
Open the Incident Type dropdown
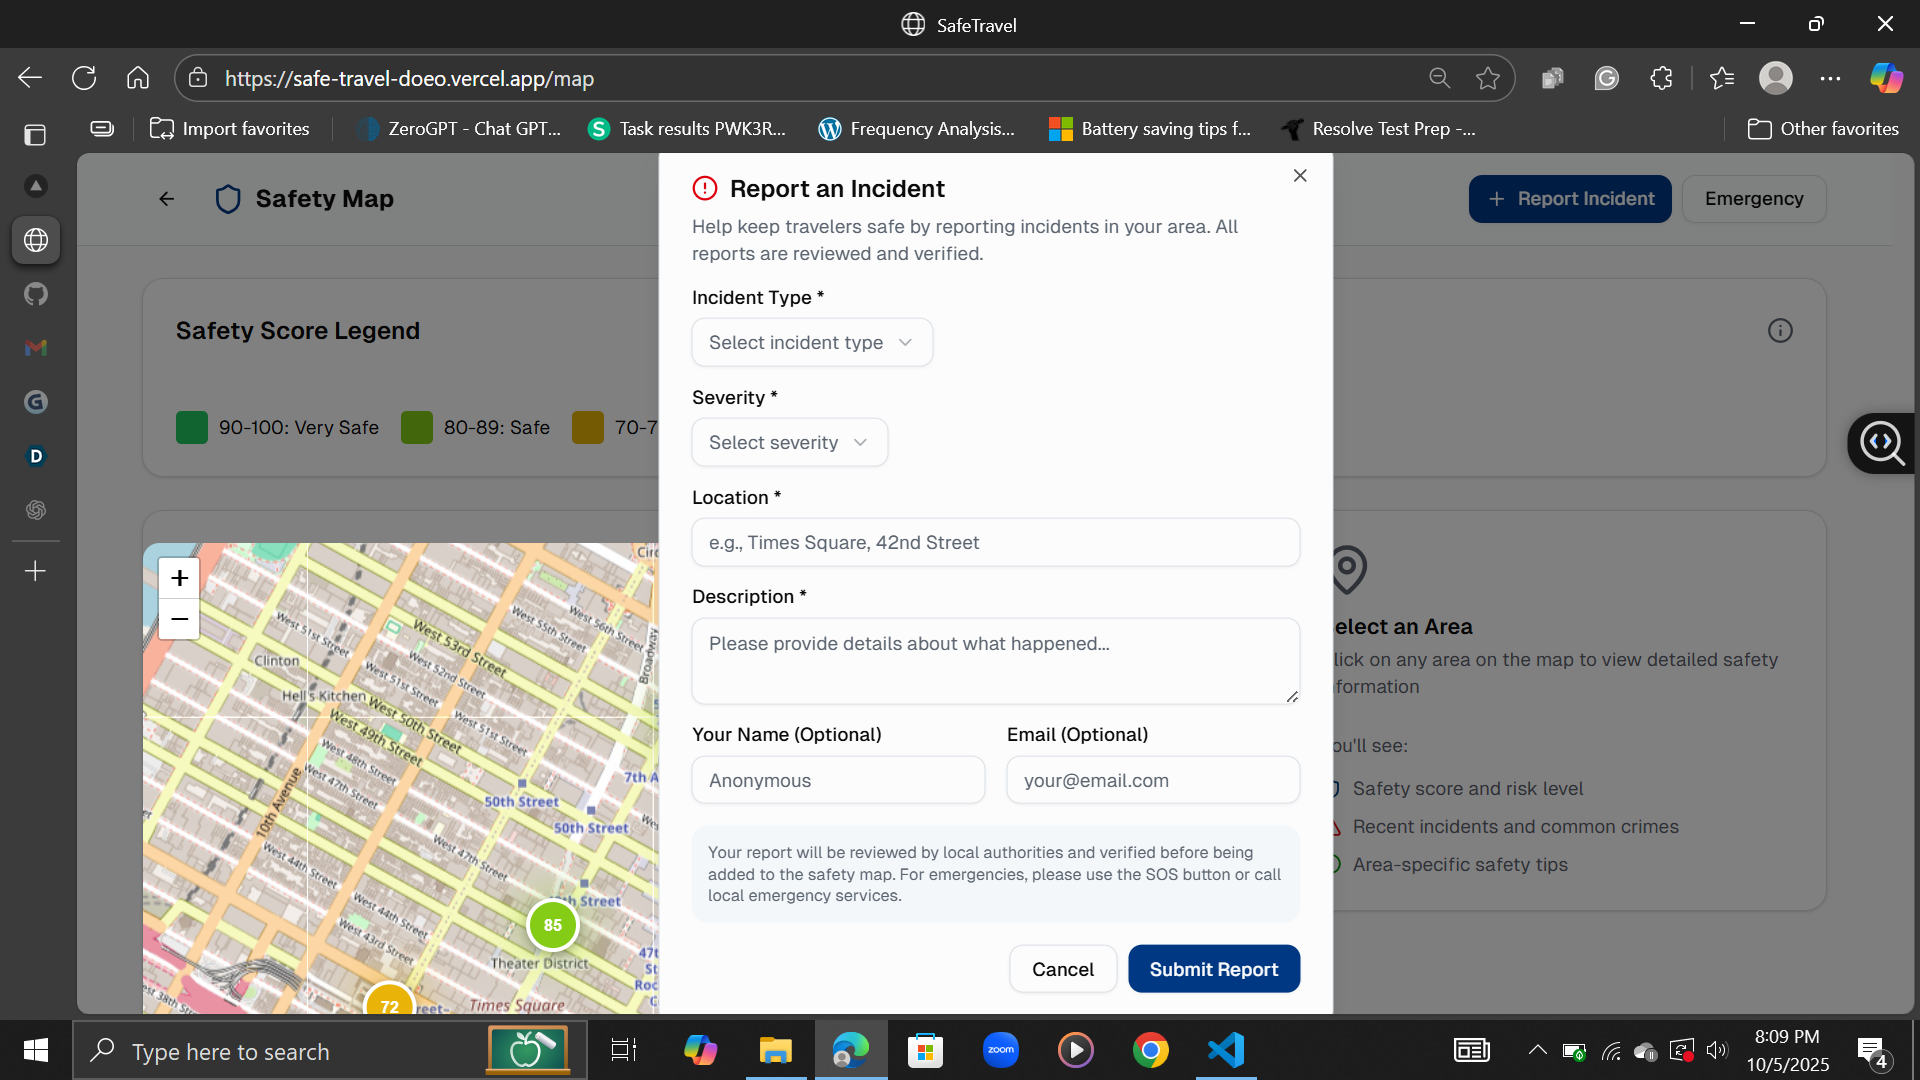(x=811, y=343)
